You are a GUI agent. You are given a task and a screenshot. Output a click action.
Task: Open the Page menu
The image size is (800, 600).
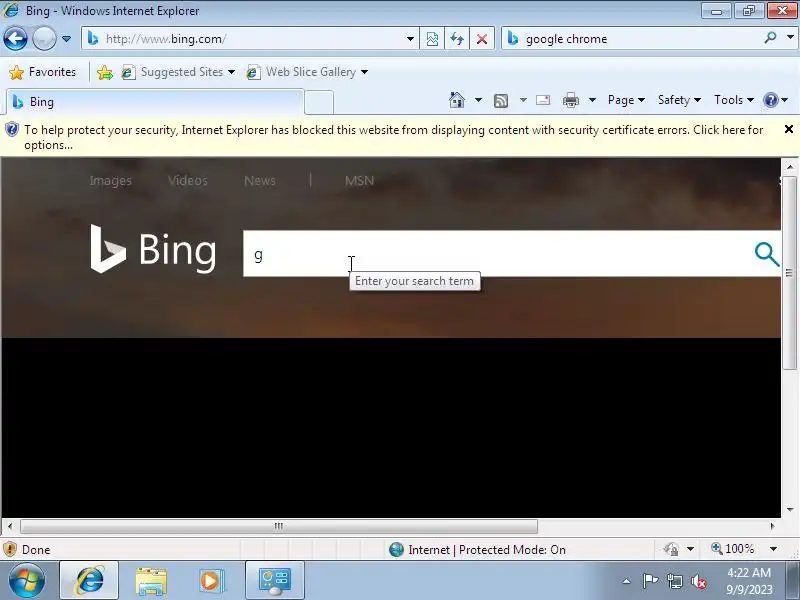pyautogui.click(x=626, y=100)
